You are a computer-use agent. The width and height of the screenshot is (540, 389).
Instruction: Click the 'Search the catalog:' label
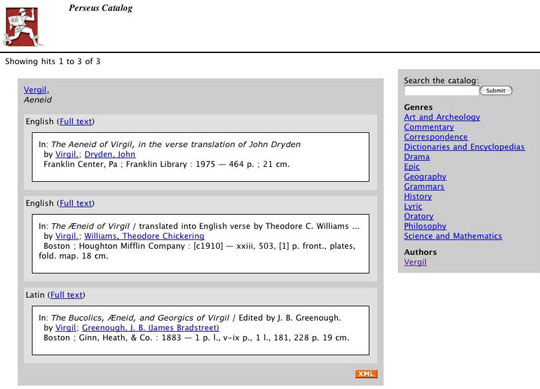(441, 81)
